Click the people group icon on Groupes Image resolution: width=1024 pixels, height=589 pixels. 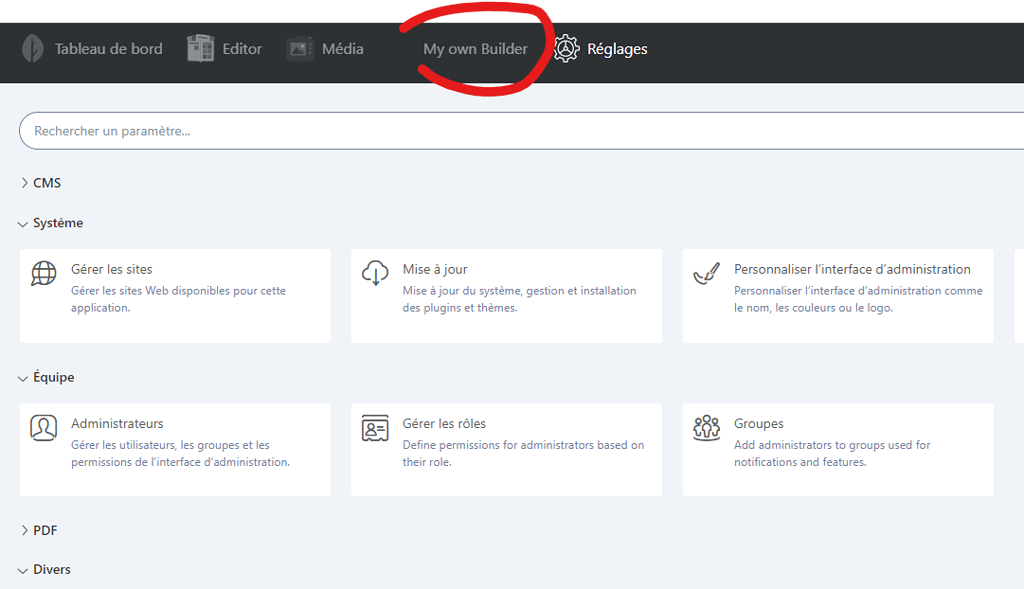point(707,426)
